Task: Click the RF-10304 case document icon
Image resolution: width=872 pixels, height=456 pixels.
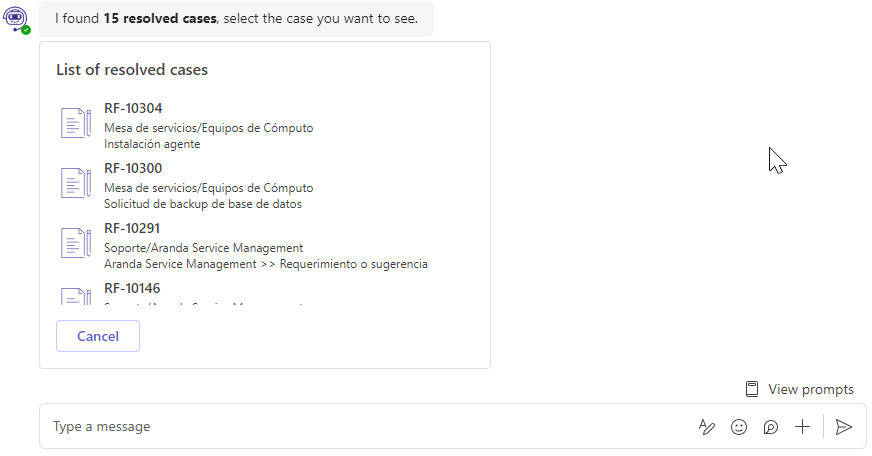Action: (x=76, y=123)
